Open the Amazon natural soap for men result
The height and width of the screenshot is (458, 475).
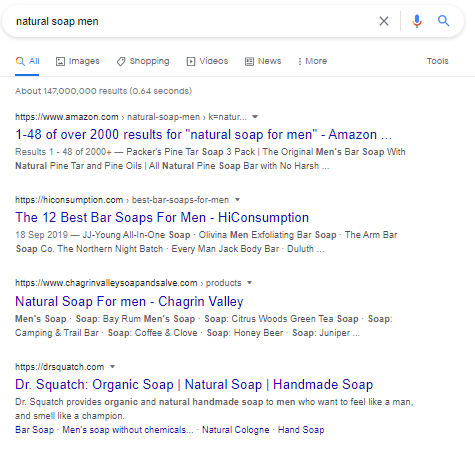pyautogui.click(x=203, y=135)
